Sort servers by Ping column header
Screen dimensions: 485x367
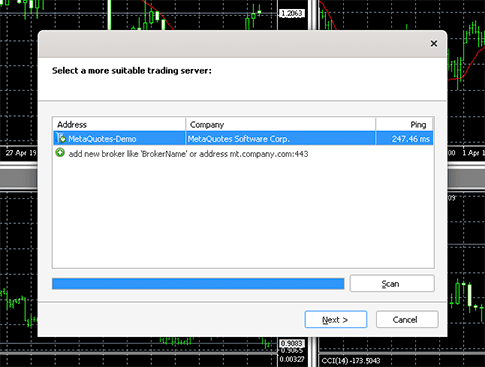(x=404, y=124)
